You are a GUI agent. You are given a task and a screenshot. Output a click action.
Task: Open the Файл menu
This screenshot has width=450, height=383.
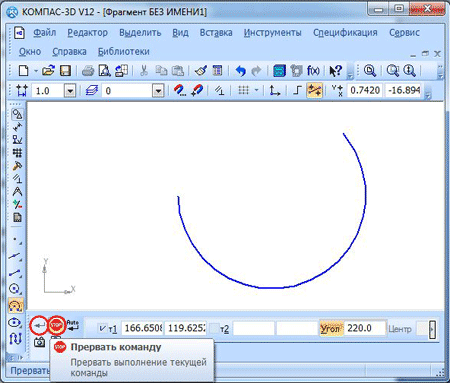point(44,33)
